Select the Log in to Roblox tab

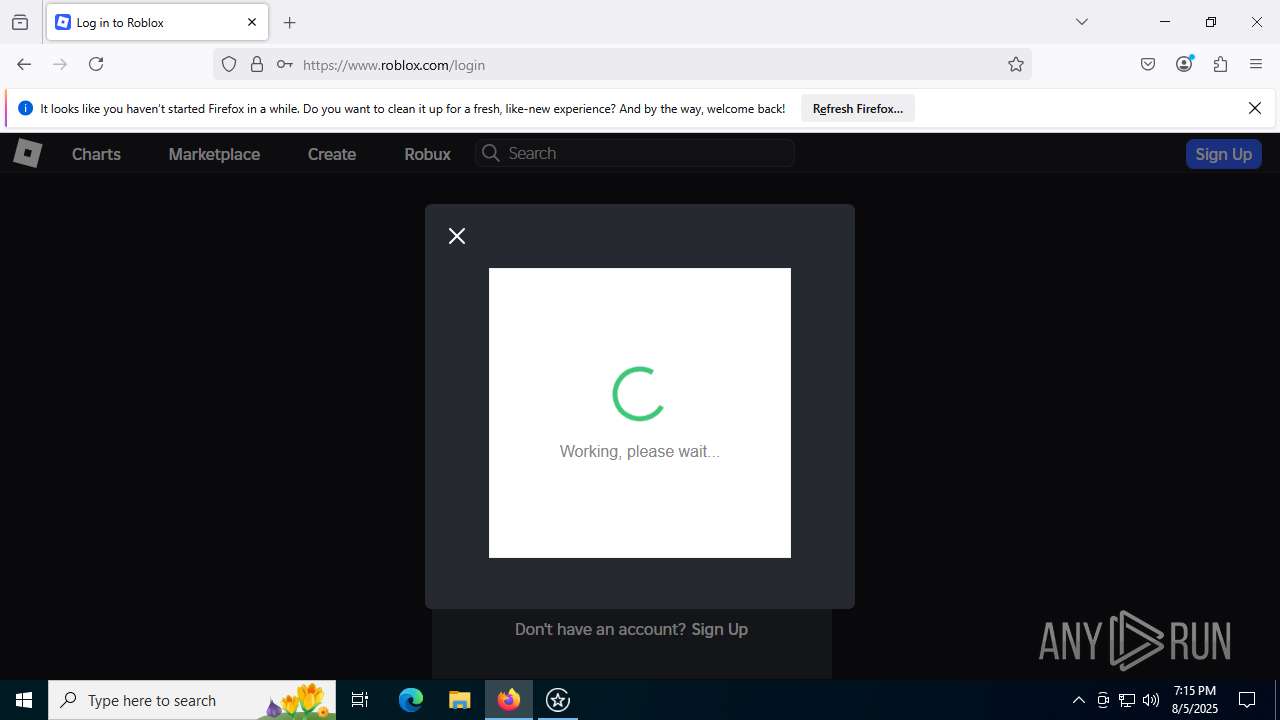click(157, 22)
